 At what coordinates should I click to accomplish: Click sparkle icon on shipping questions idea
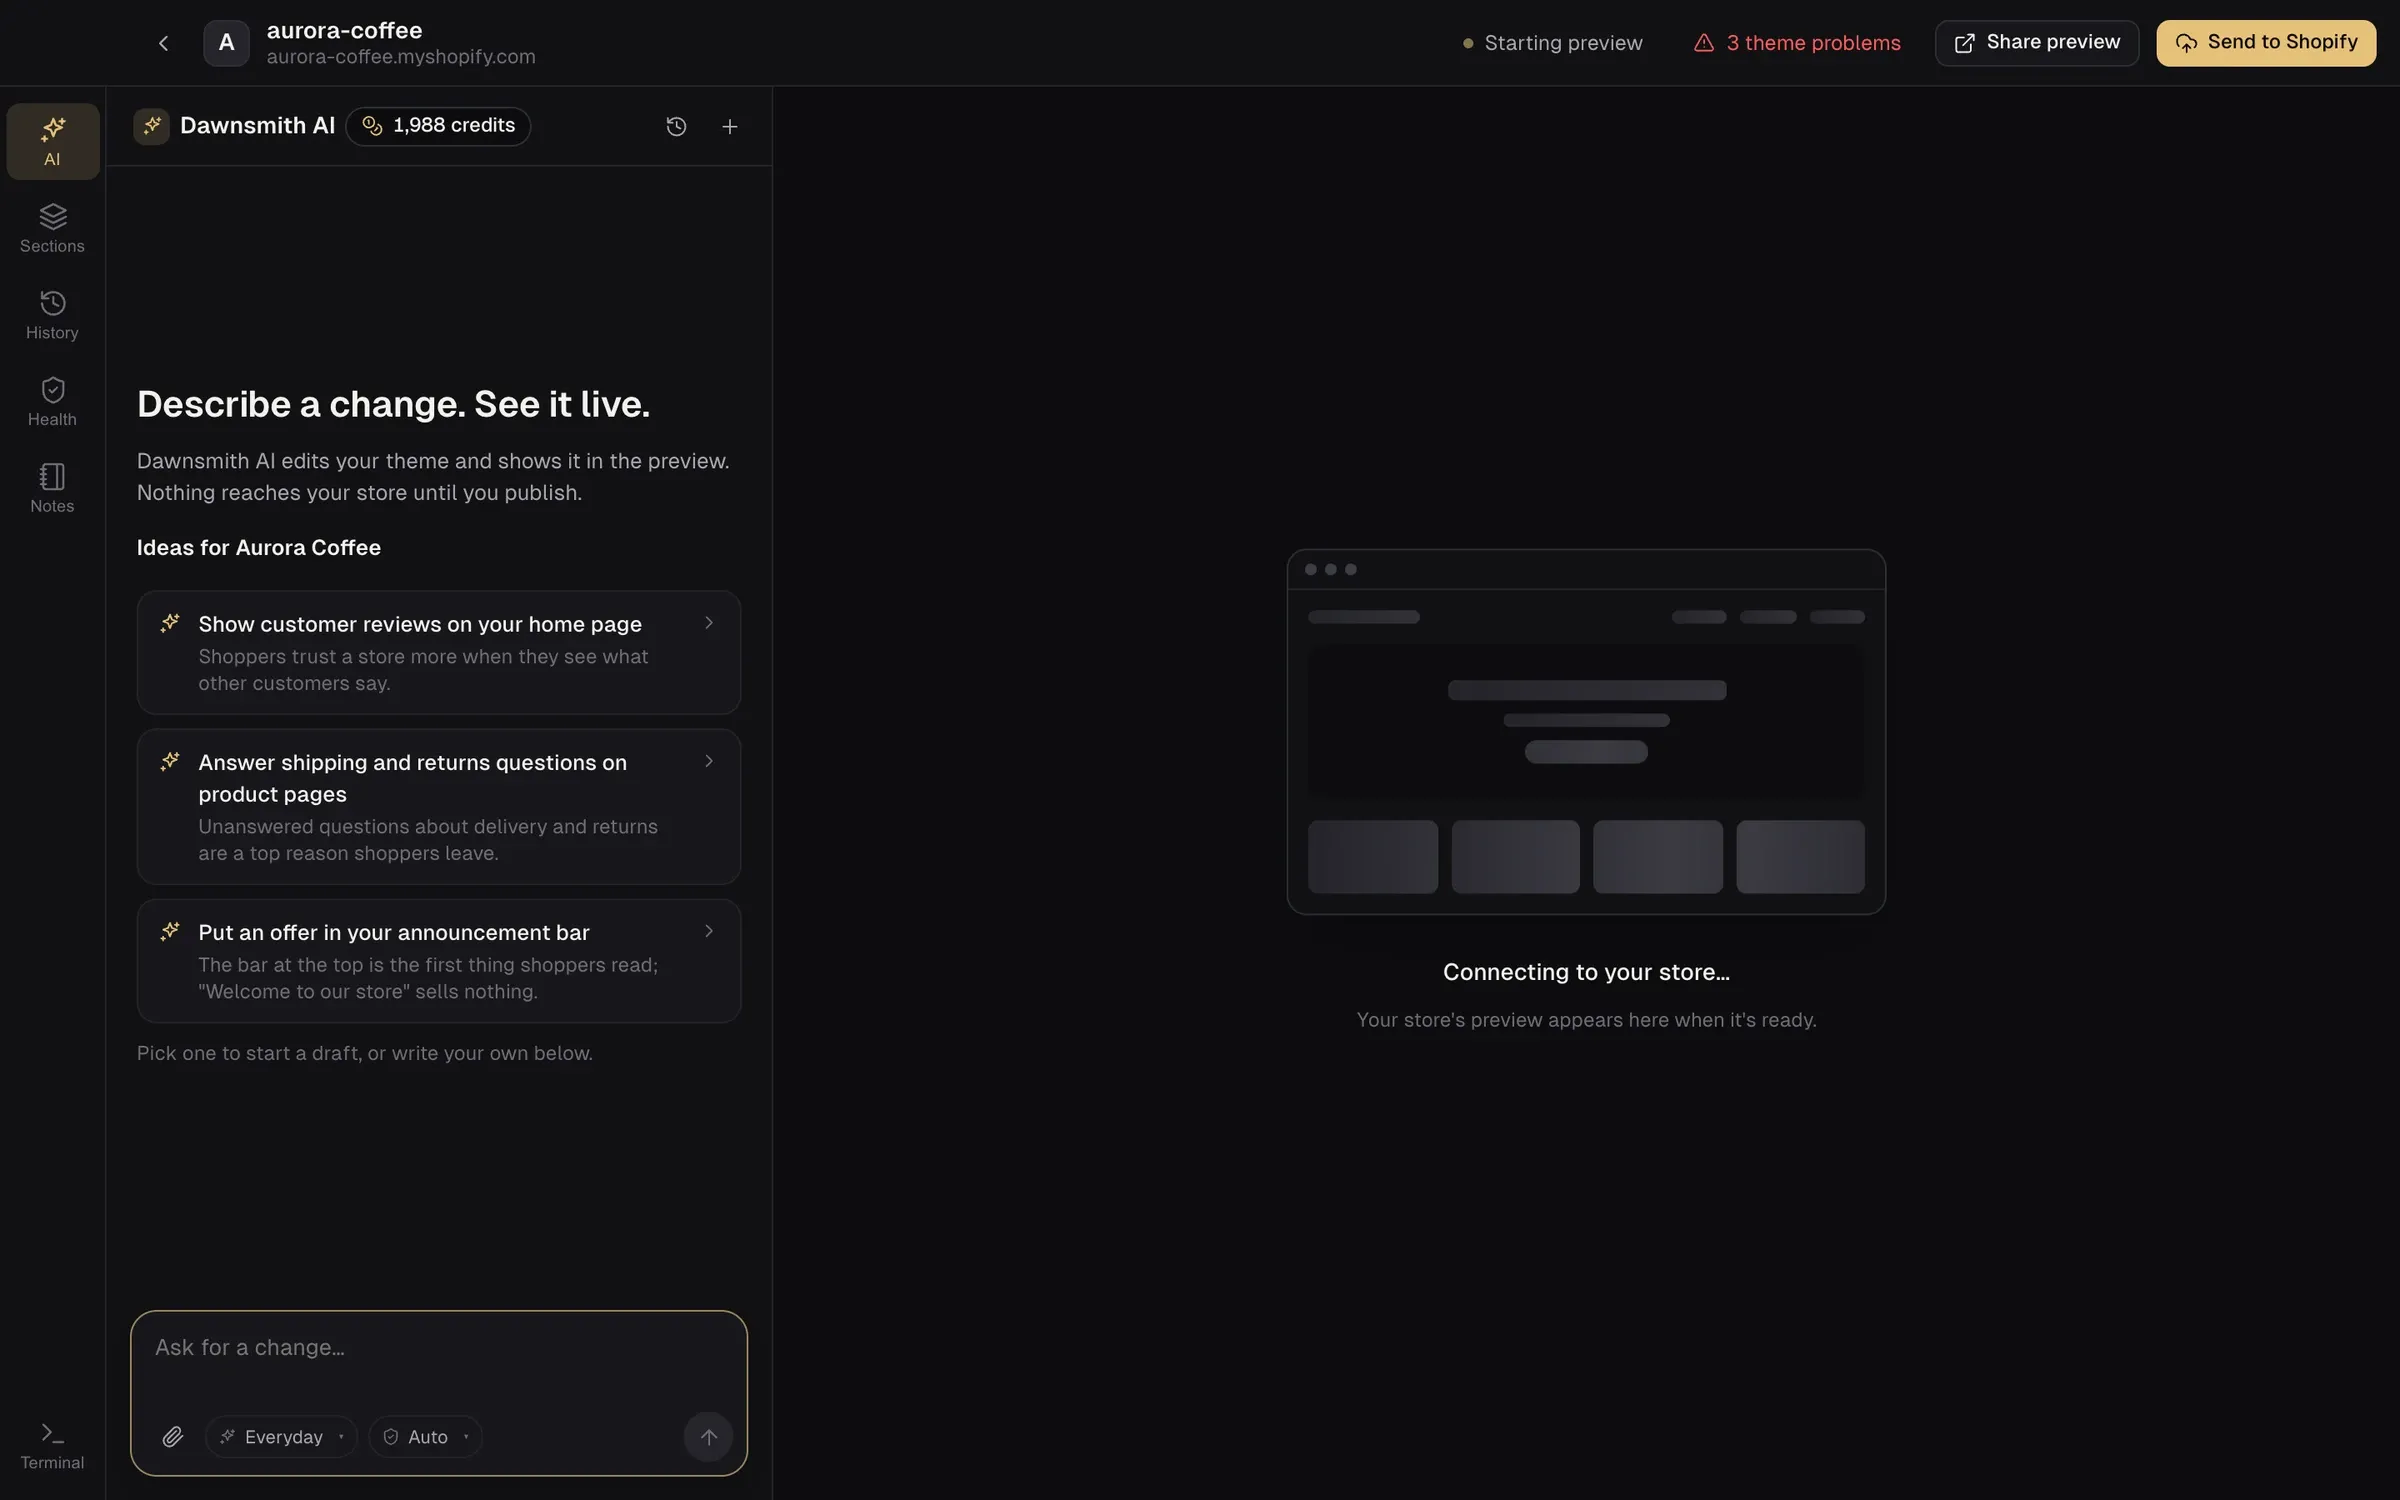(170, 761)
